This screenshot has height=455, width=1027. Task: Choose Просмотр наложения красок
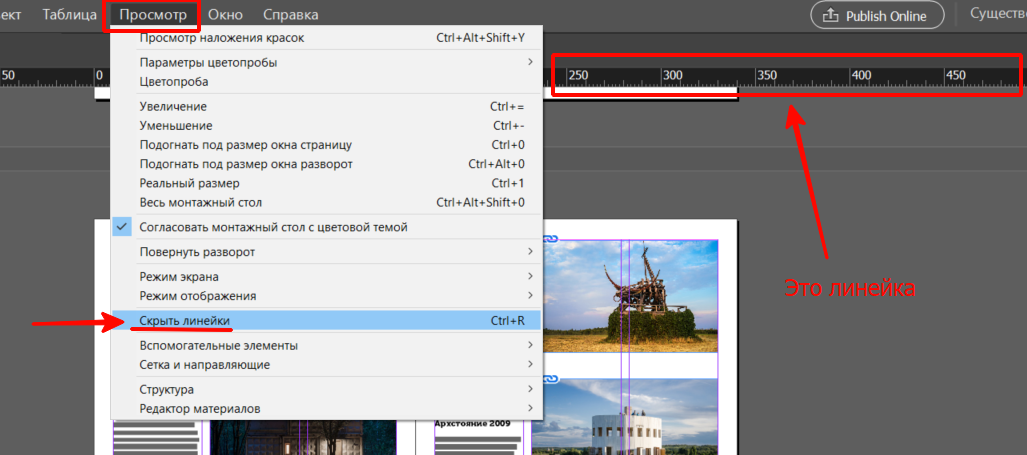click(222, 38)
